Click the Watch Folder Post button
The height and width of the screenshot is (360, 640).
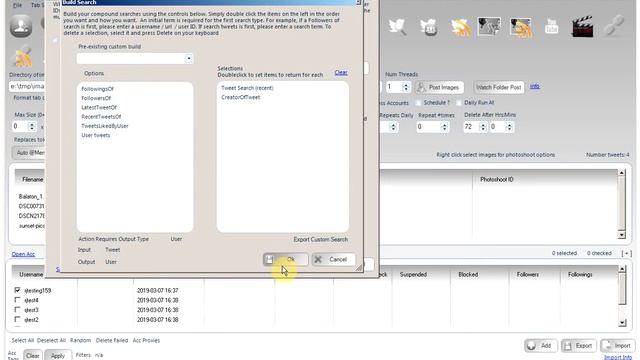pos(499,87)
